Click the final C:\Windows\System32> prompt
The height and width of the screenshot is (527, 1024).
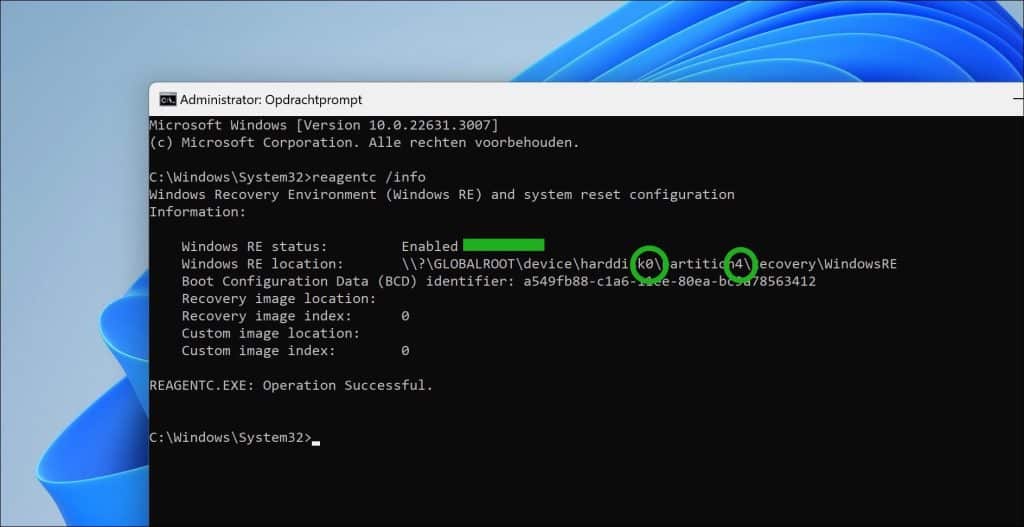click(231, 438)
